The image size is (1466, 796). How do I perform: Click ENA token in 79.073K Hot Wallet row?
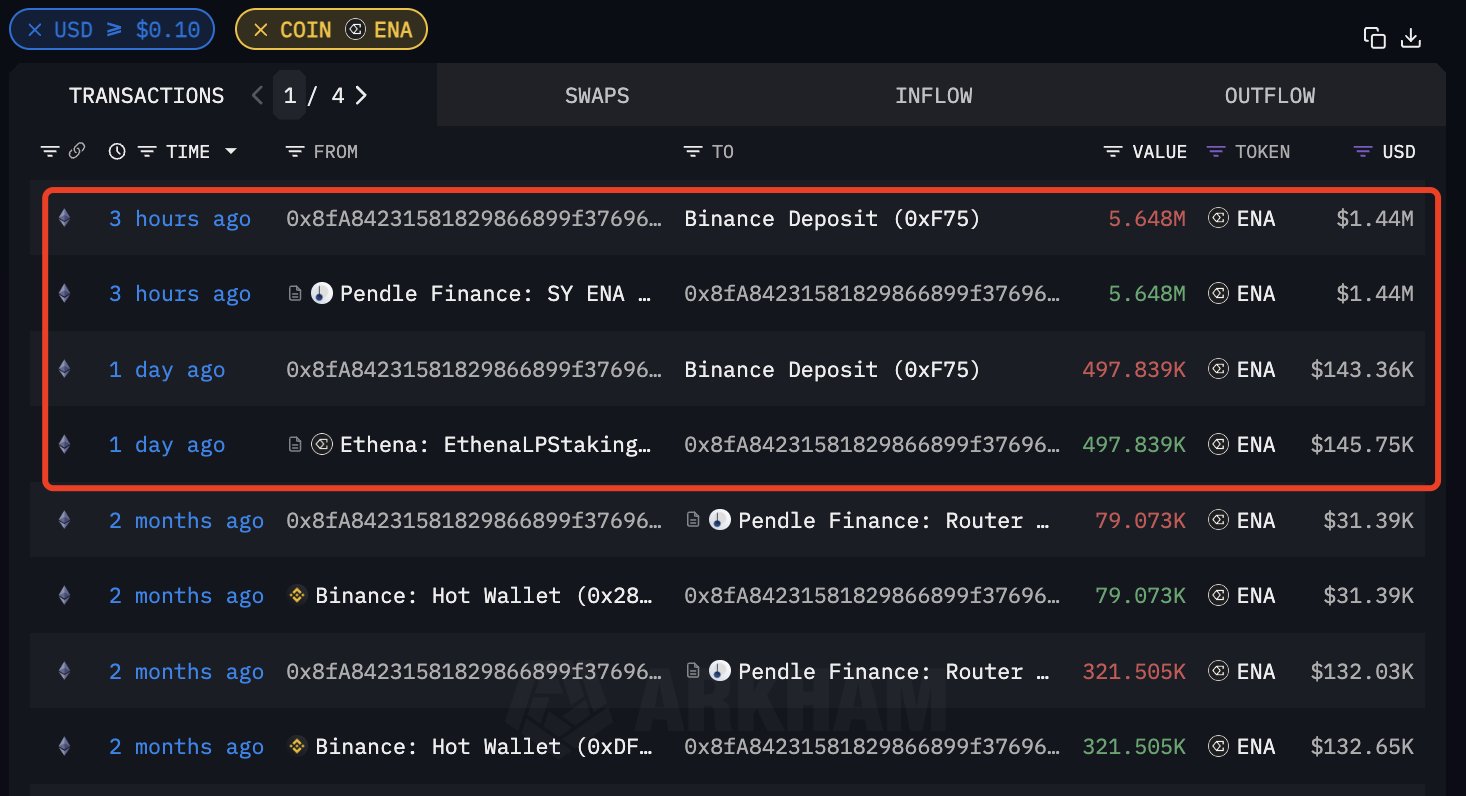click(x=1242, y=595)
